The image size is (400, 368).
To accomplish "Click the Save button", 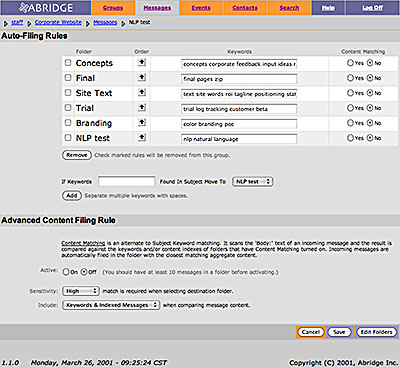I will point(339,332).
